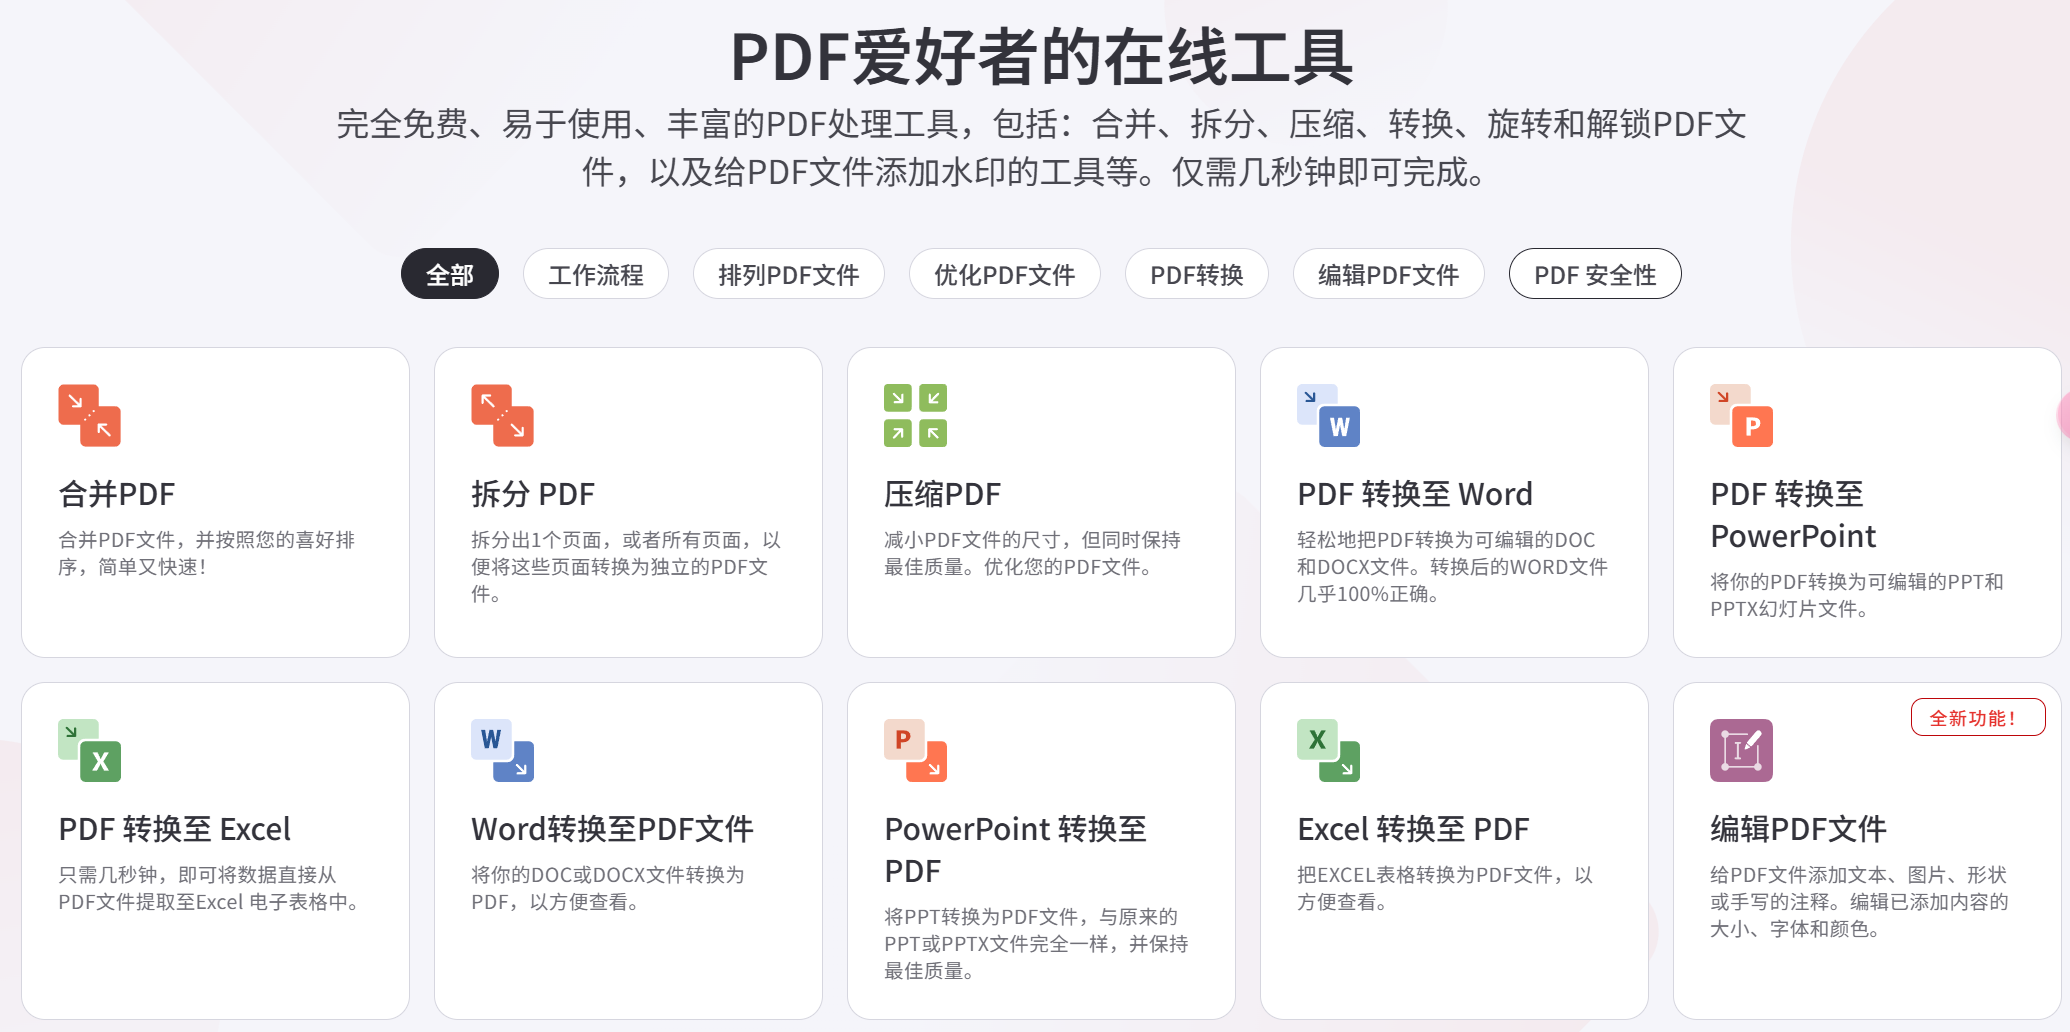Open the PDF转换 category tab

pyautogui.click(x=1196, y=275)
